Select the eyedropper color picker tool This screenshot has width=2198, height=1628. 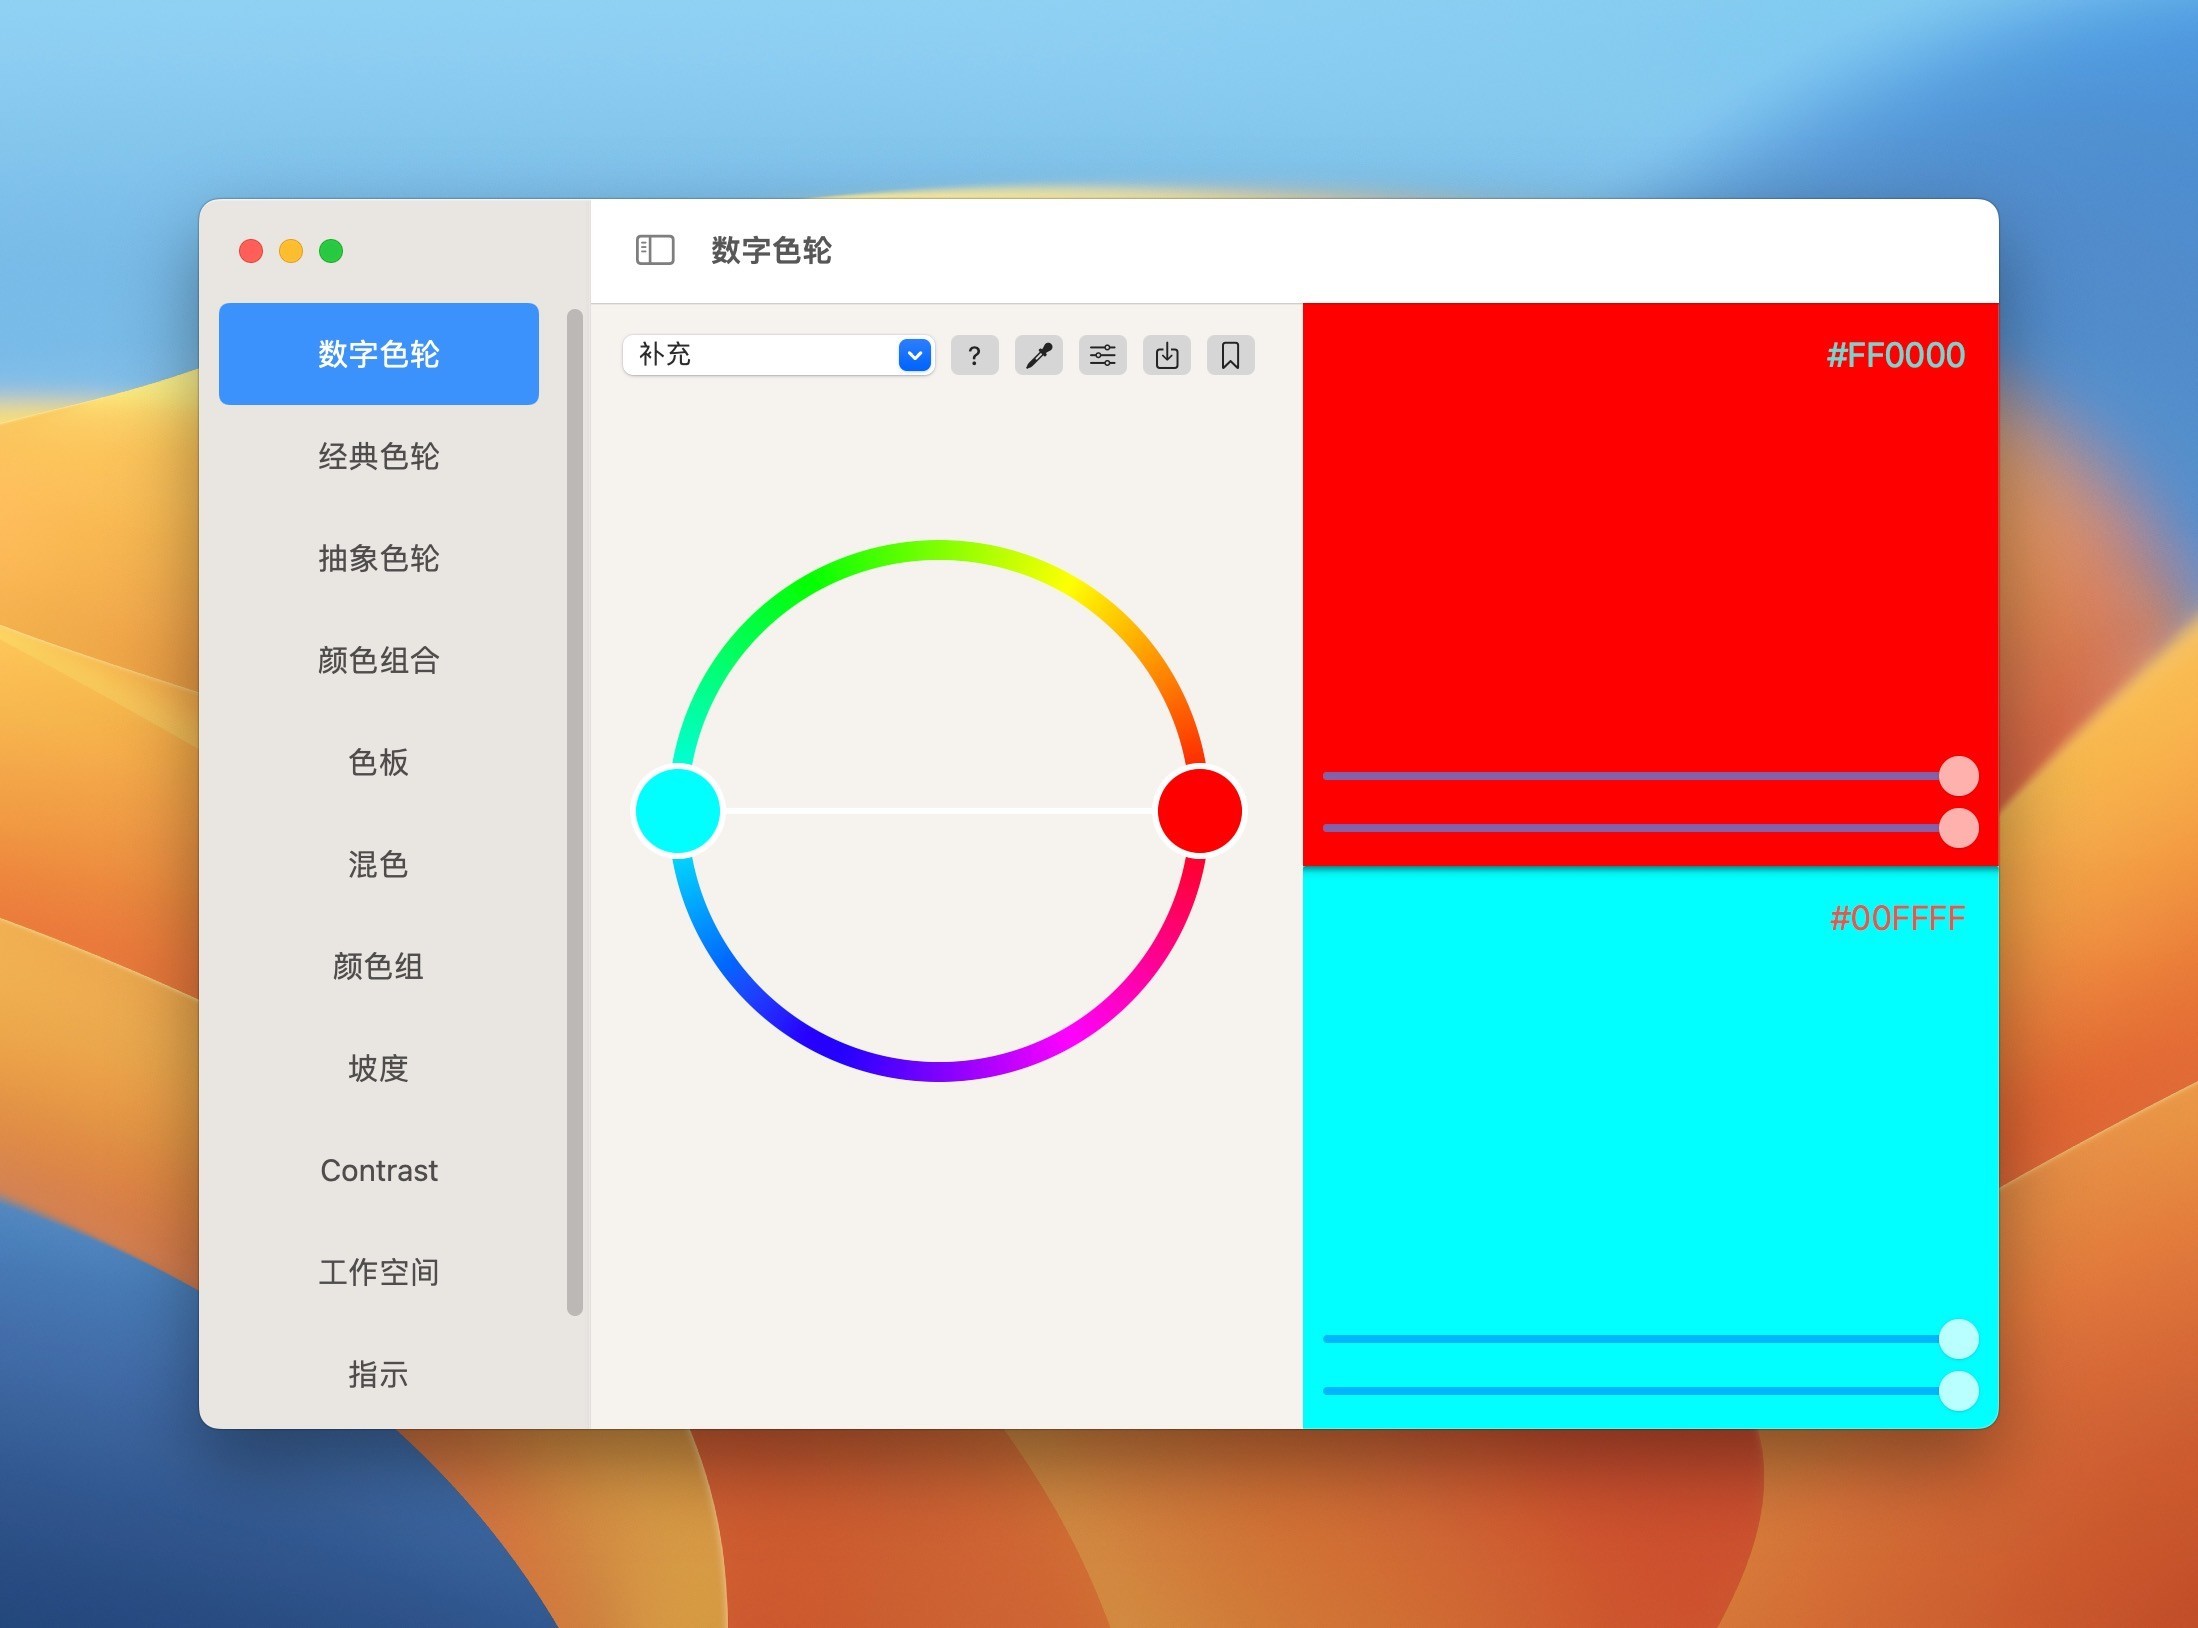[x=1038, y=355]
